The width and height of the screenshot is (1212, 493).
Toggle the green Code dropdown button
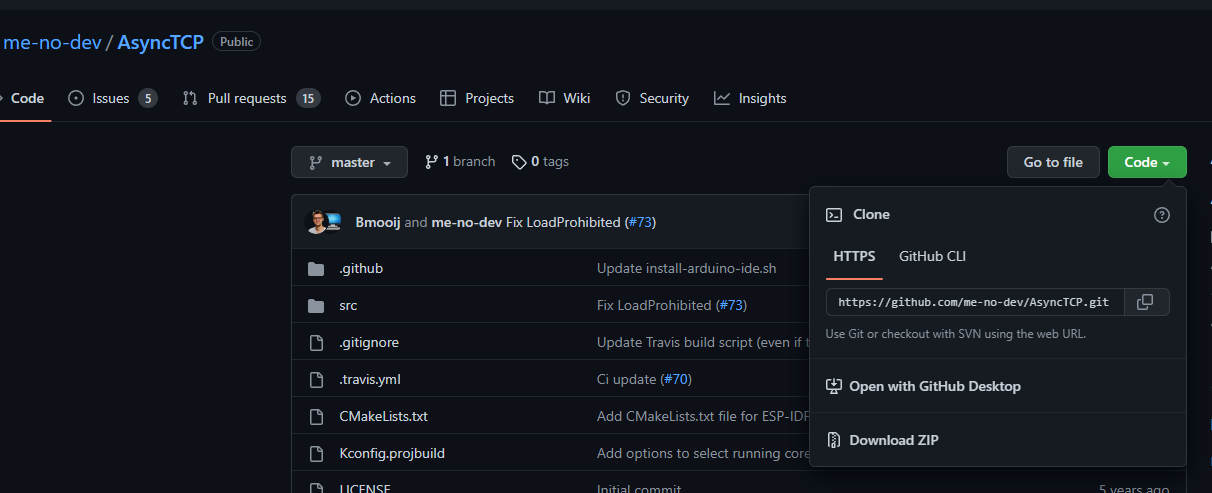[x=1147, y=162]
